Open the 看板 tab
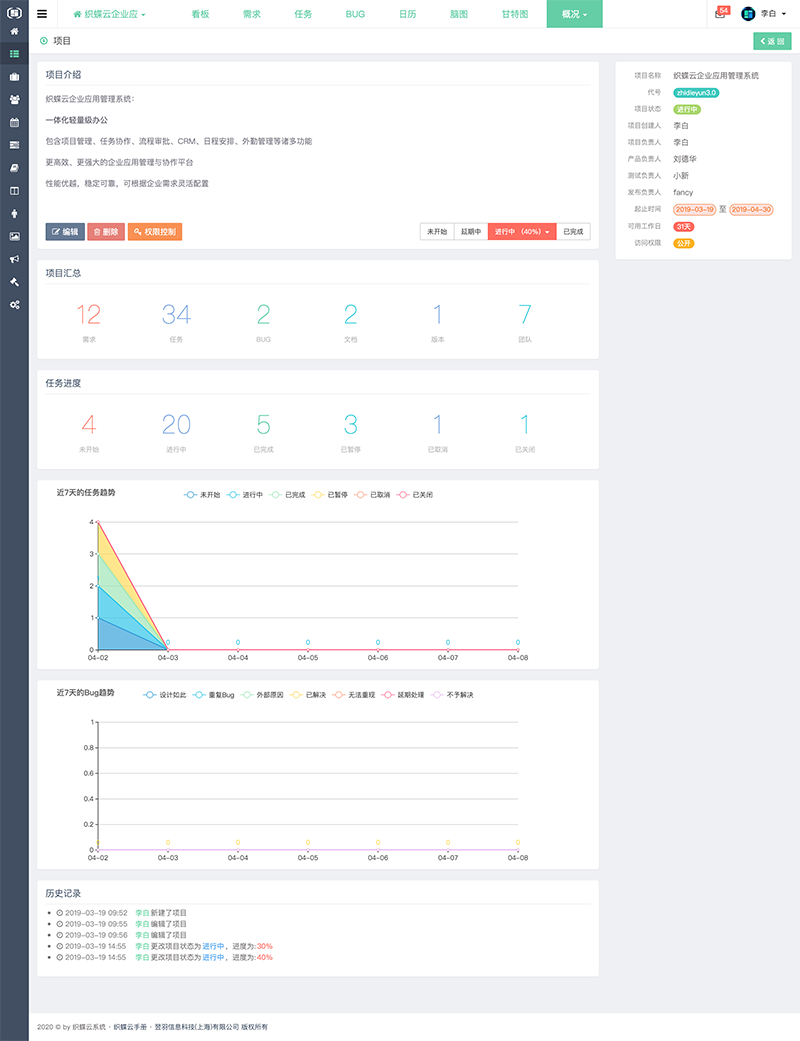800x1041 pixels. tap(200, 15)
